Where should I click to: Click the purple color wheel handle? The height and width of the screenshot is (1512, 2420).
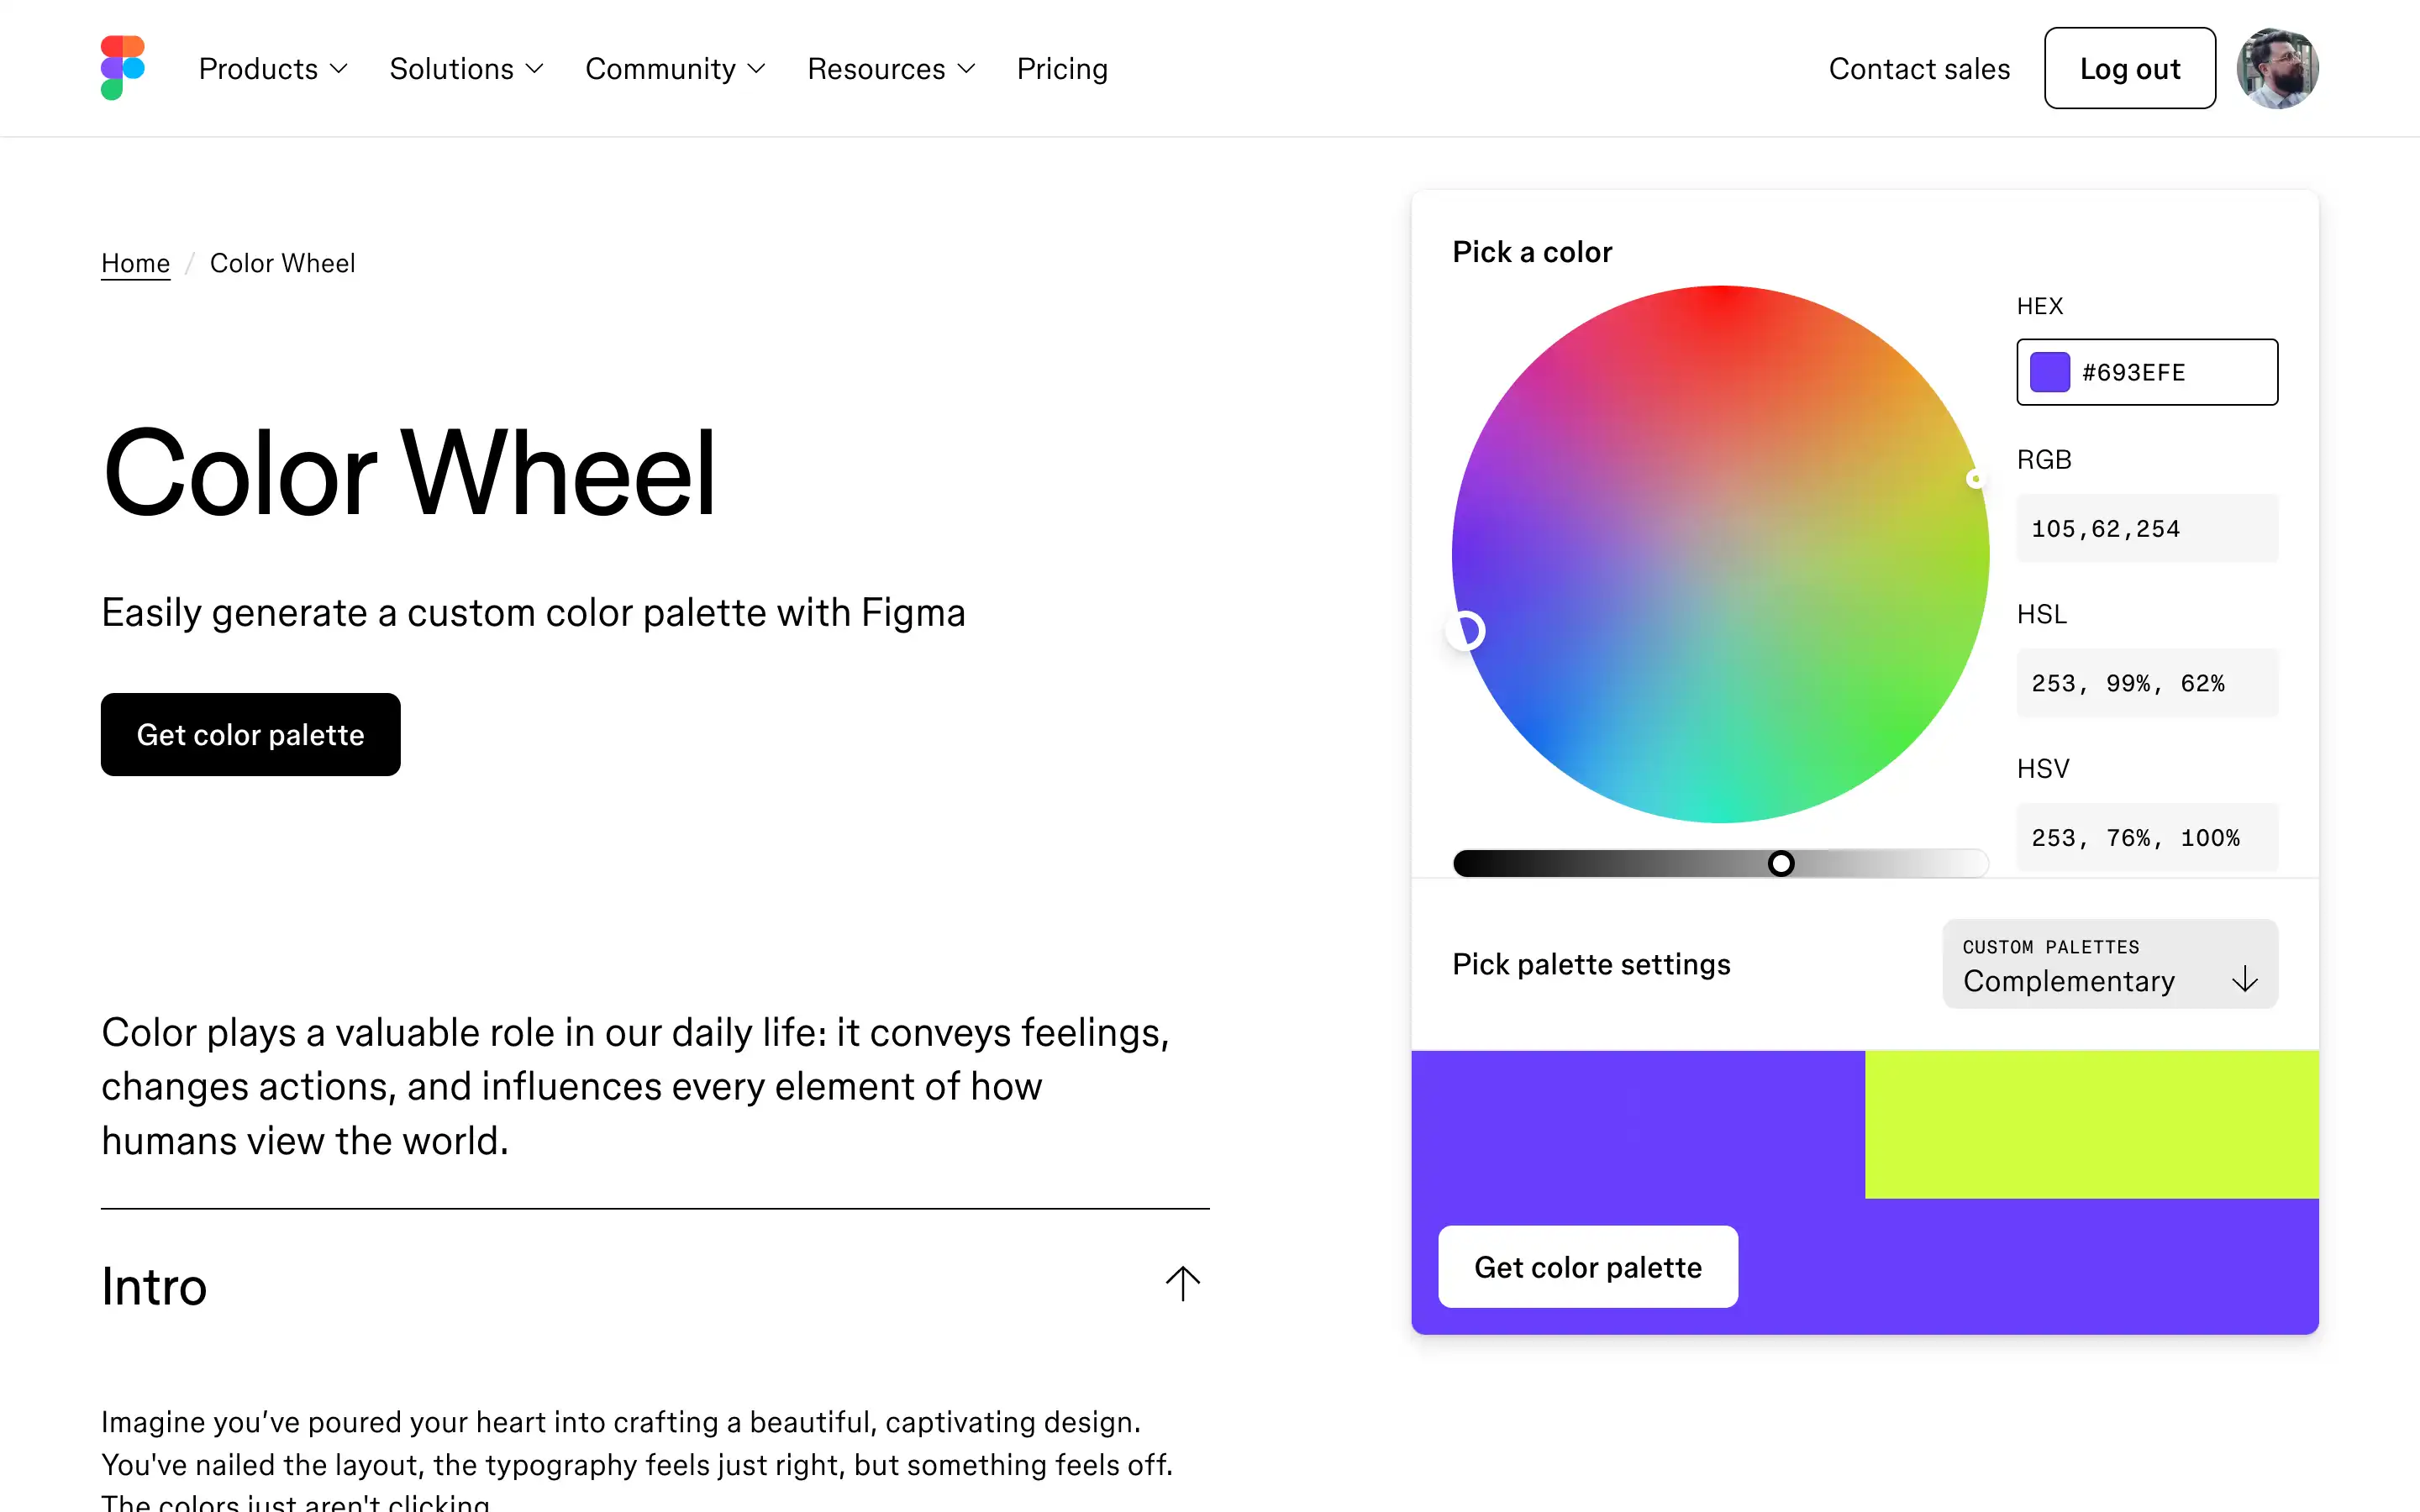point(1466,631)
